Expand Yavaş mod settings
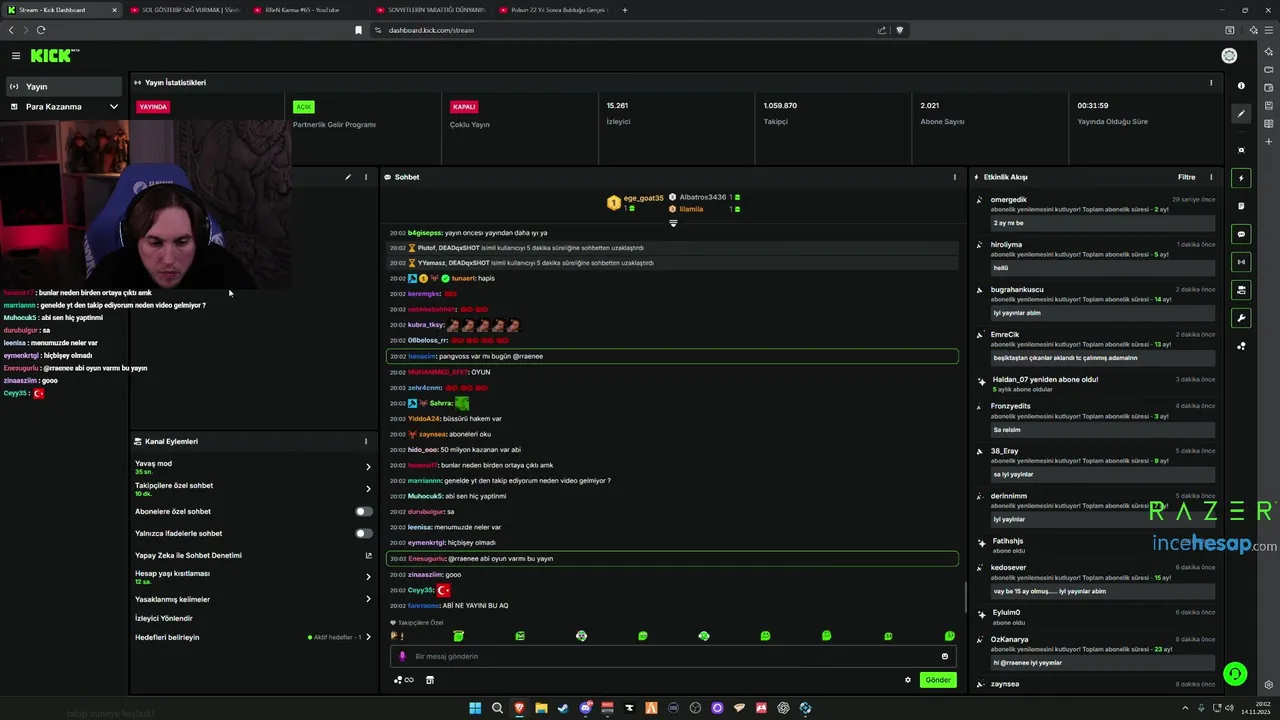Screen dimensions: 1280x720 pos(368,467)
